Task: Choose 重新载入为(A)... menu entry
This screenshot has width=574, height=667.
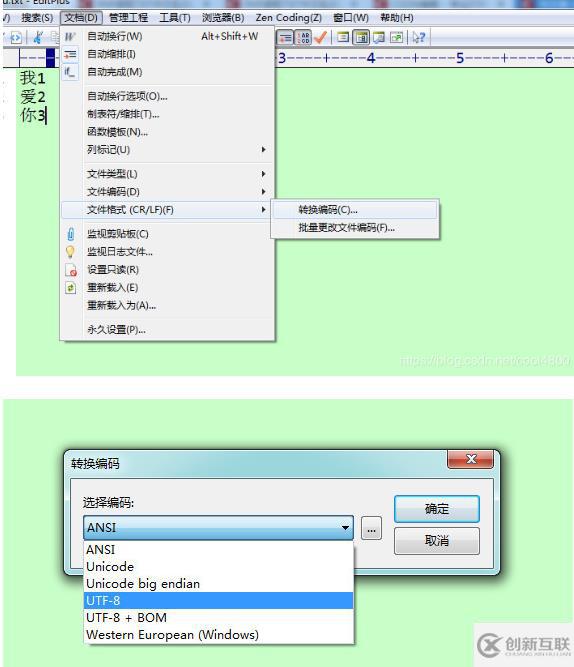Action: pos(168,305)
